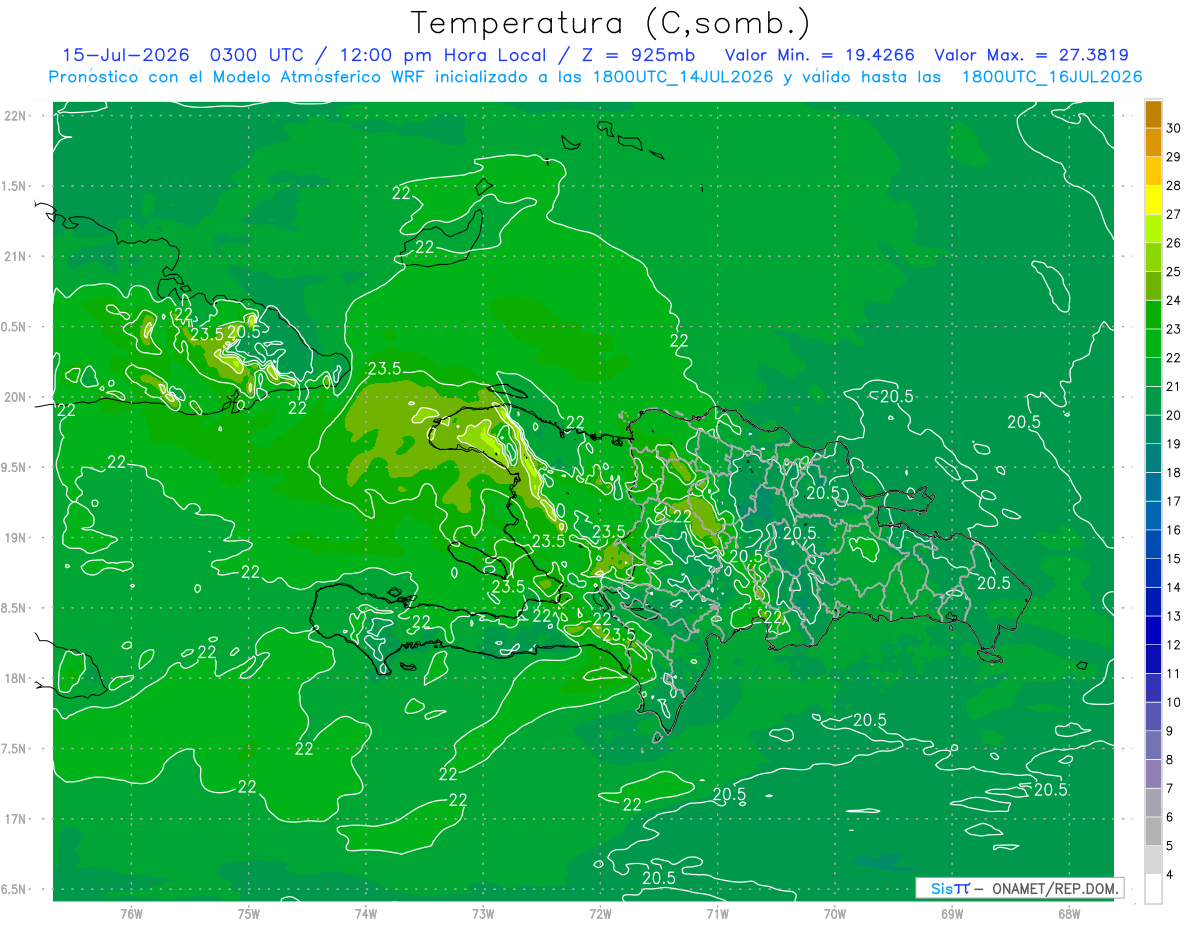Click the '70W' longitude axis label

pyautogui.click(x=834, y=914)
